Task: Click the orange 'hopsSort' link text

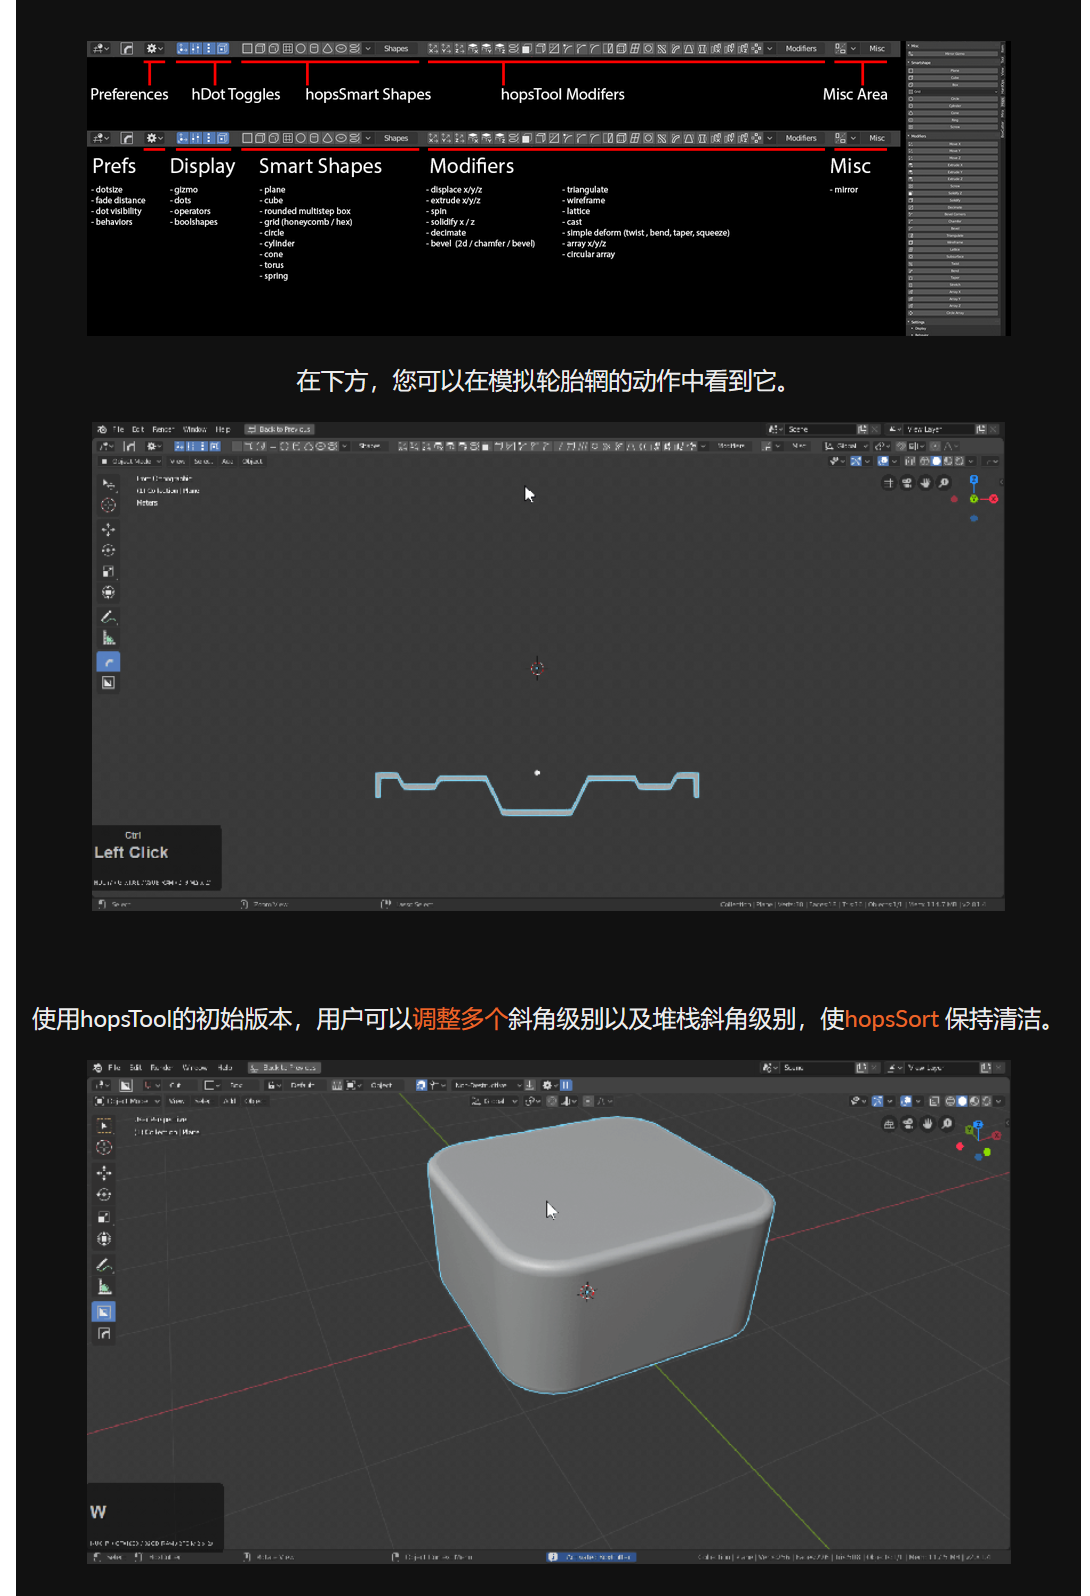Action: point(892,1019)
